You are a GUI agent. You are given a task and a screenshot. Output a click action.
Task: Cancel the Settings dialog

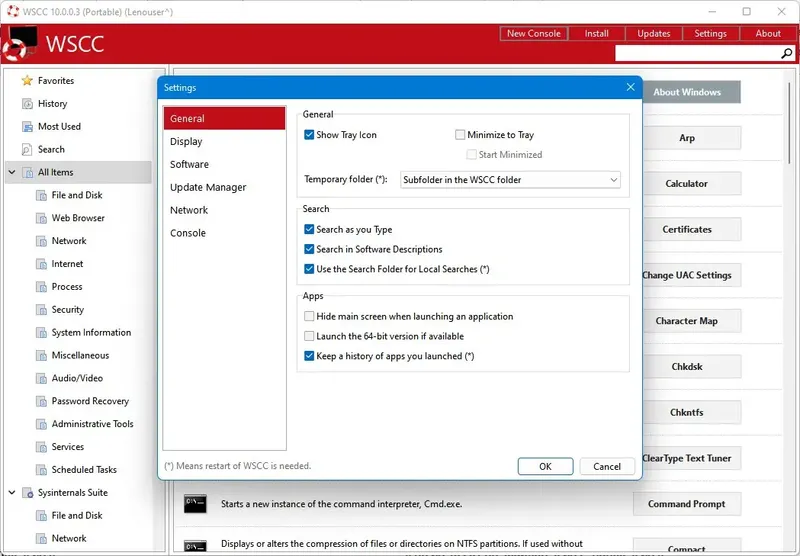607,466
